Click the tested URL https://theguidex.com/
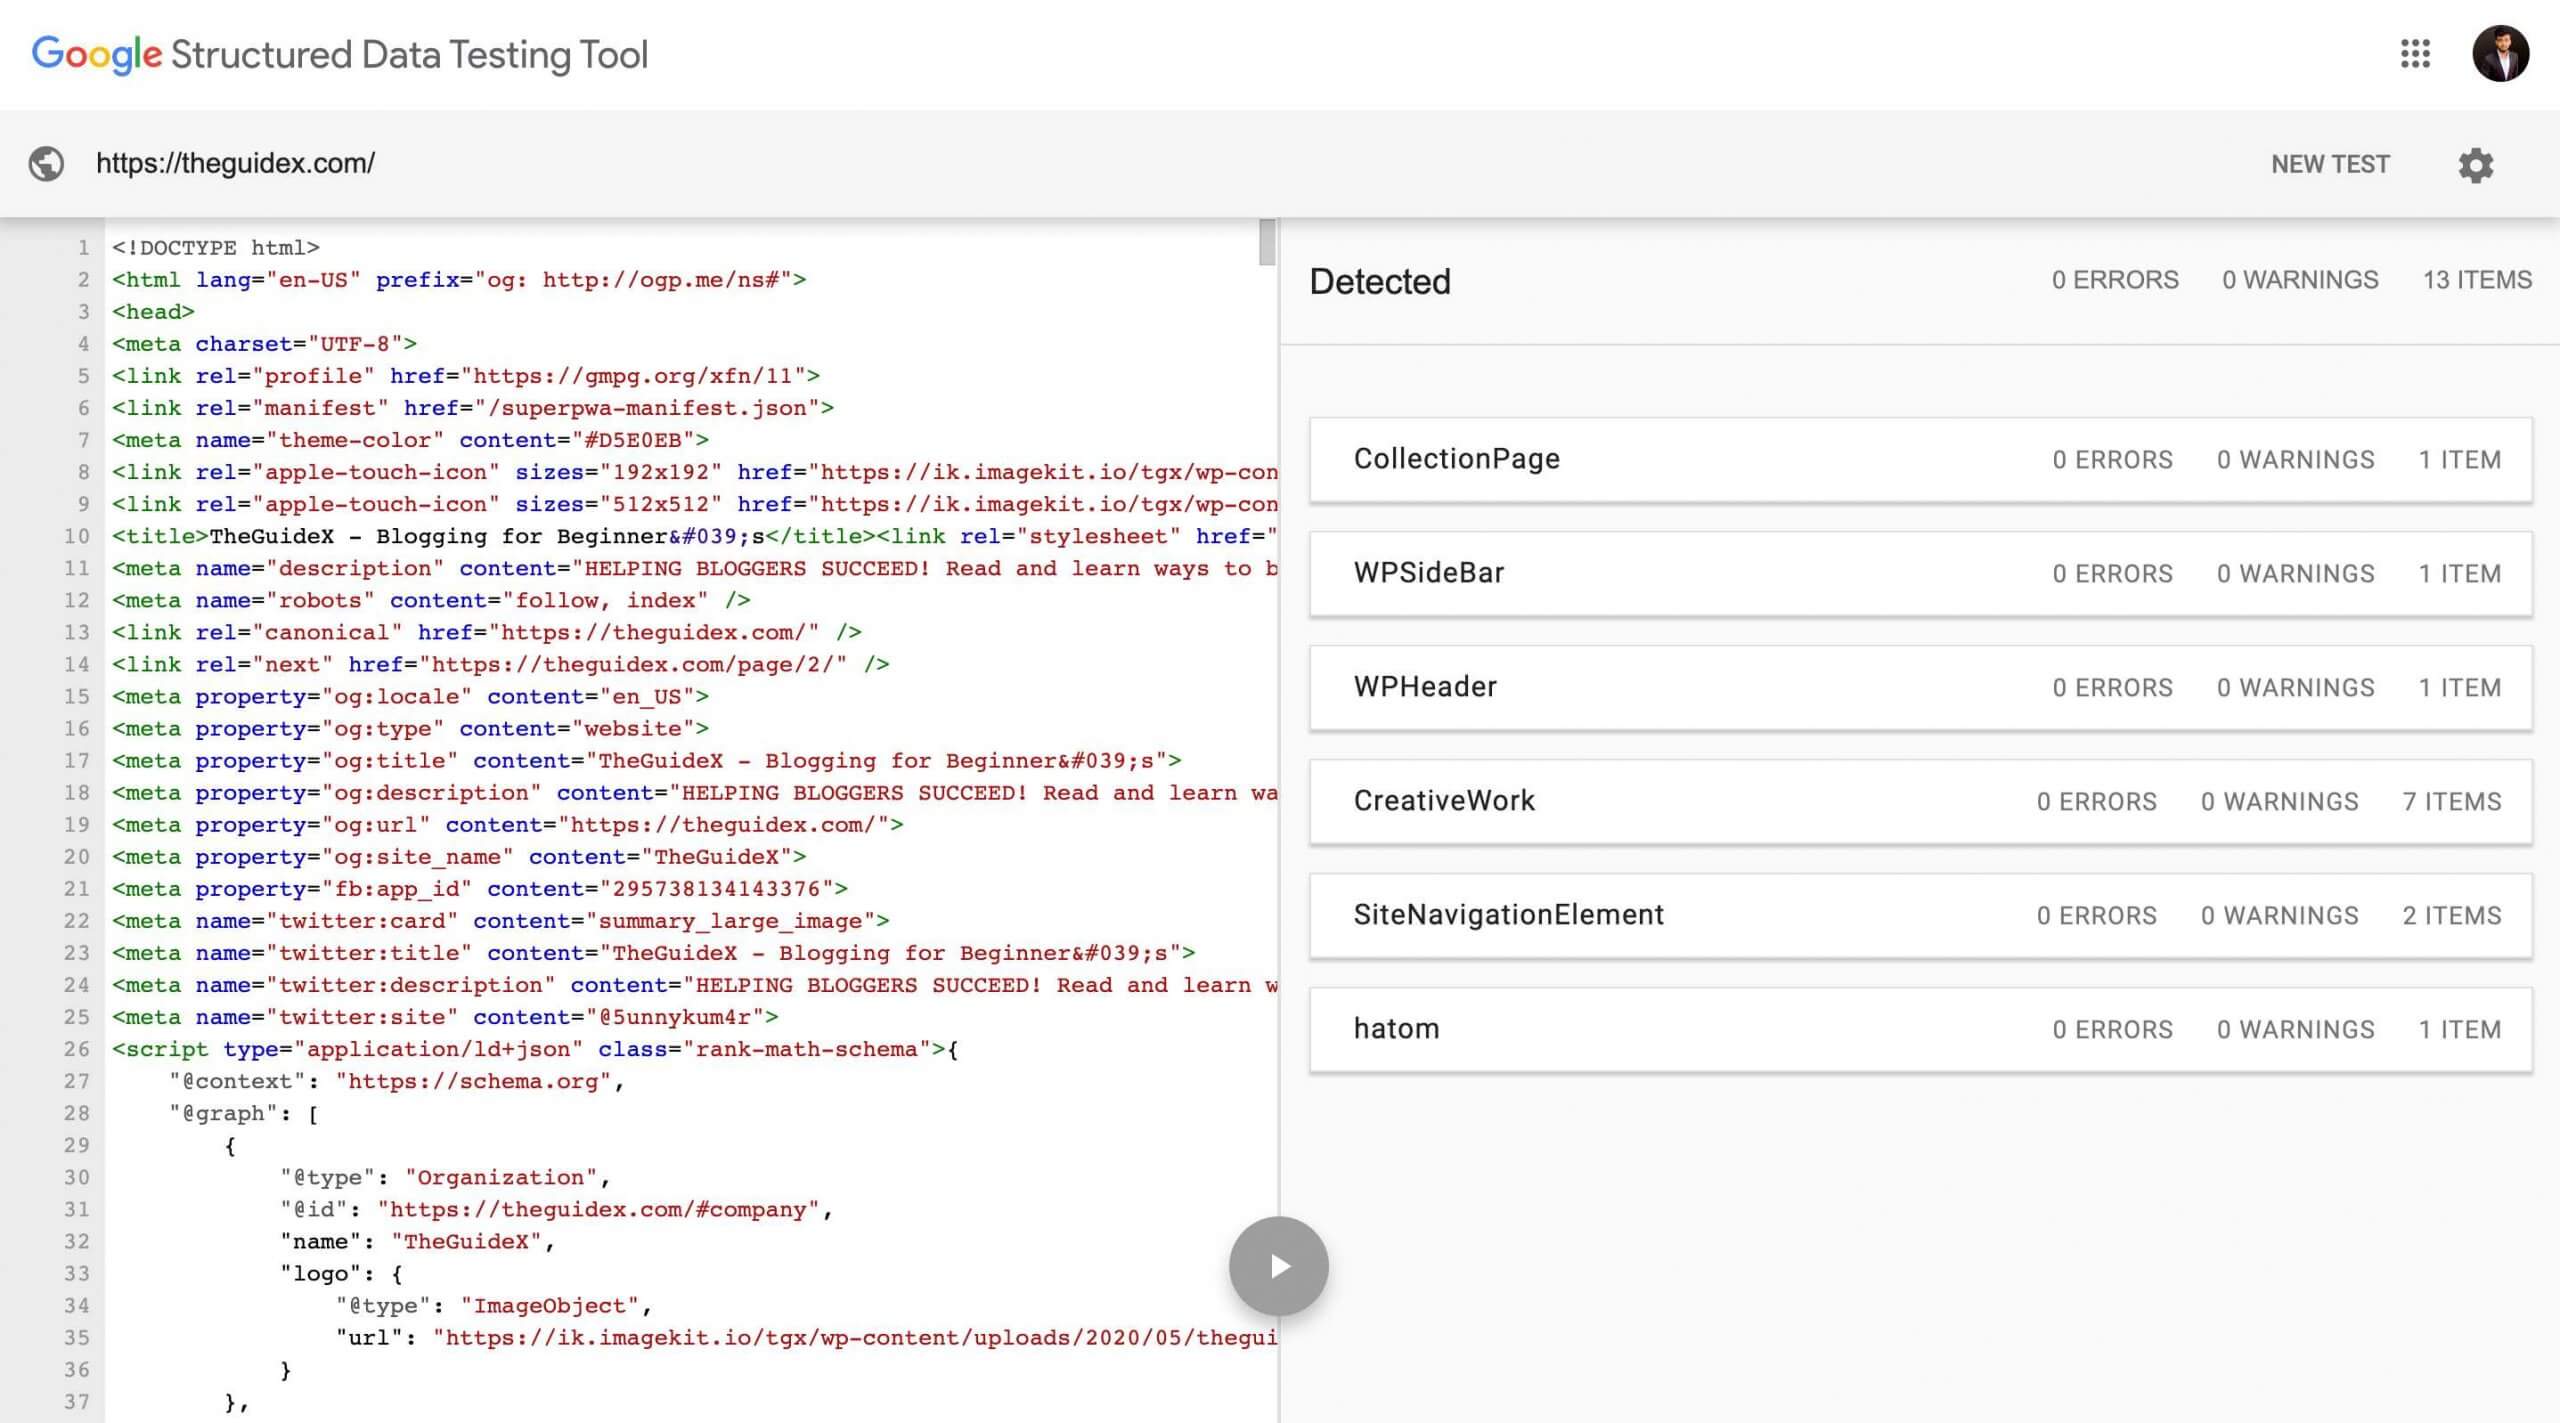 coord(235,163)
